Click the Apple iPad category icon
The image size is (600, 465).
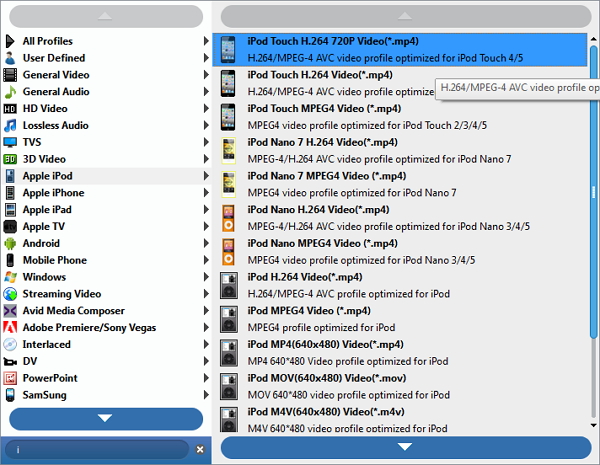click(10, 210)
